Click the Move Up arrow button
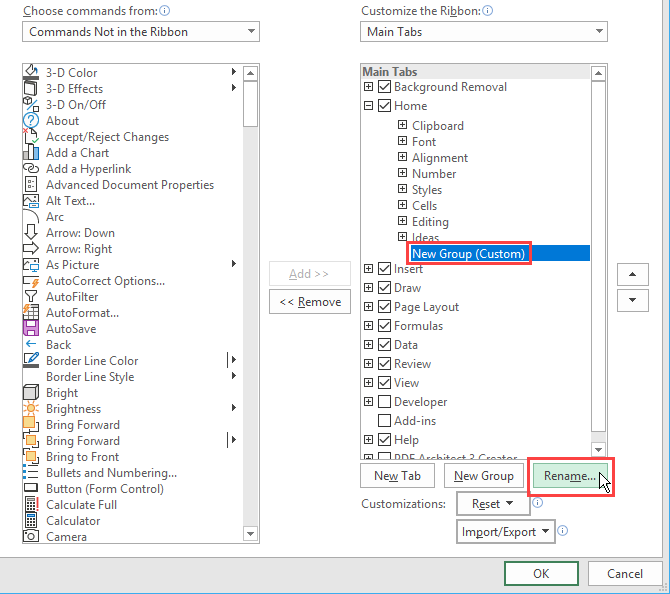Screen dimensions: 670x594 [632, 275]
